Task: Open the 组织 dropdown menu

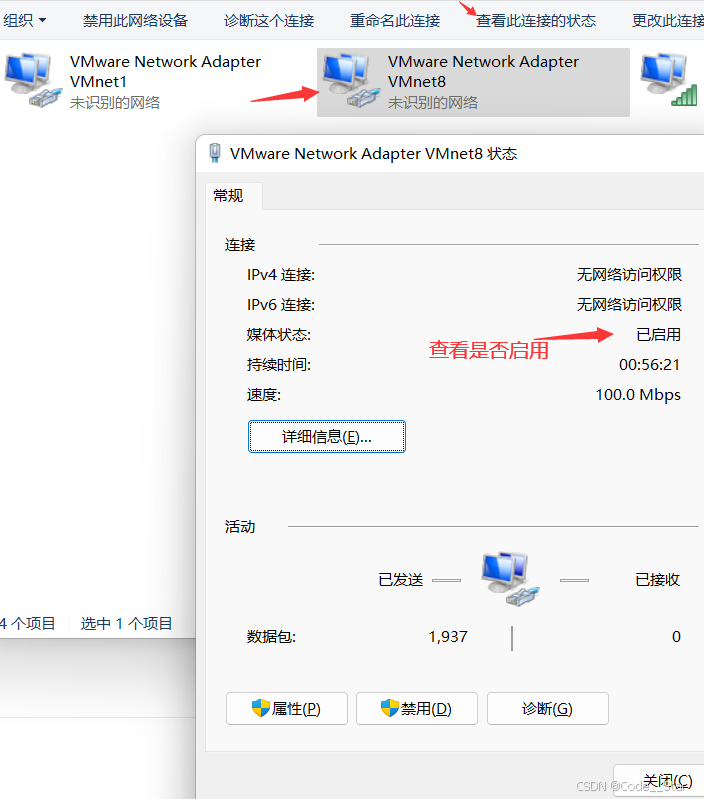Action: (x=24, y=20)
